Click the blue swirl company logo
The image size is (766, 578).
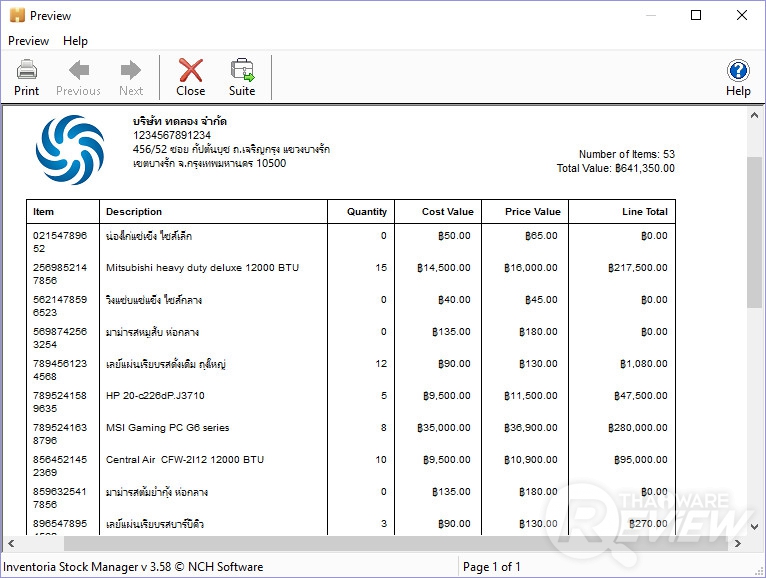coord(70,150)
